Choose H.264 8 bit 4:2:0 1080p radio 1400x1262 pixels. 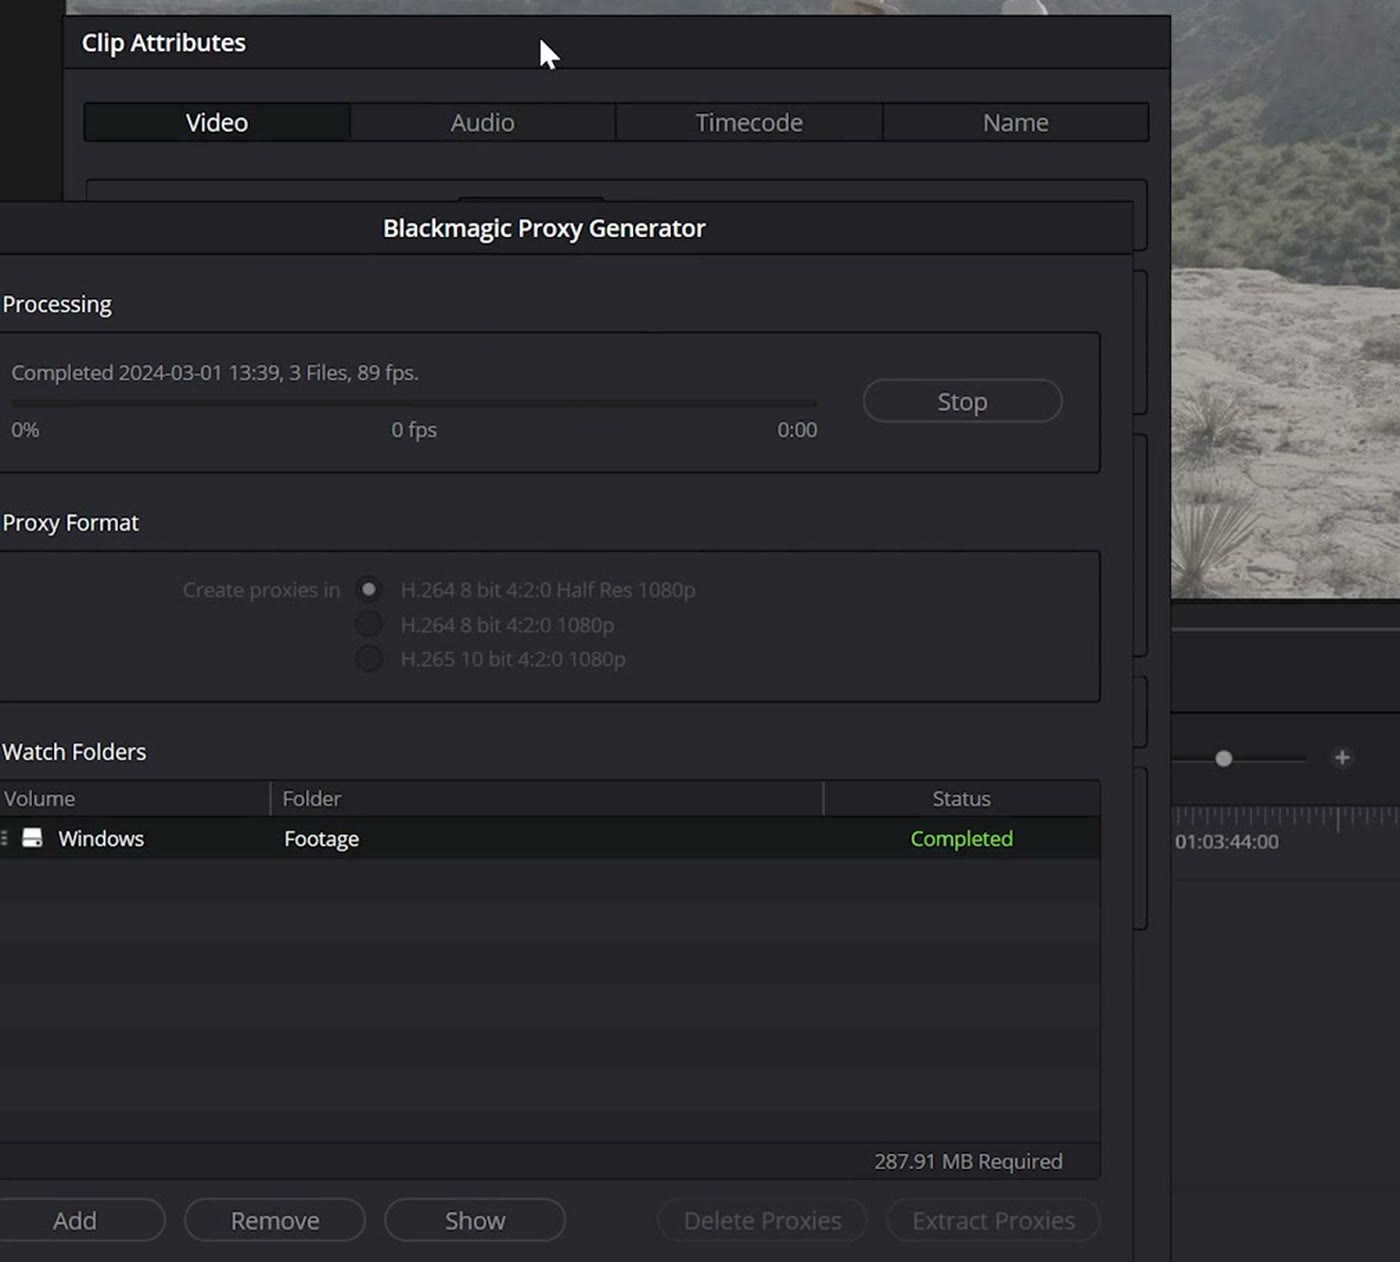(369, 625)
